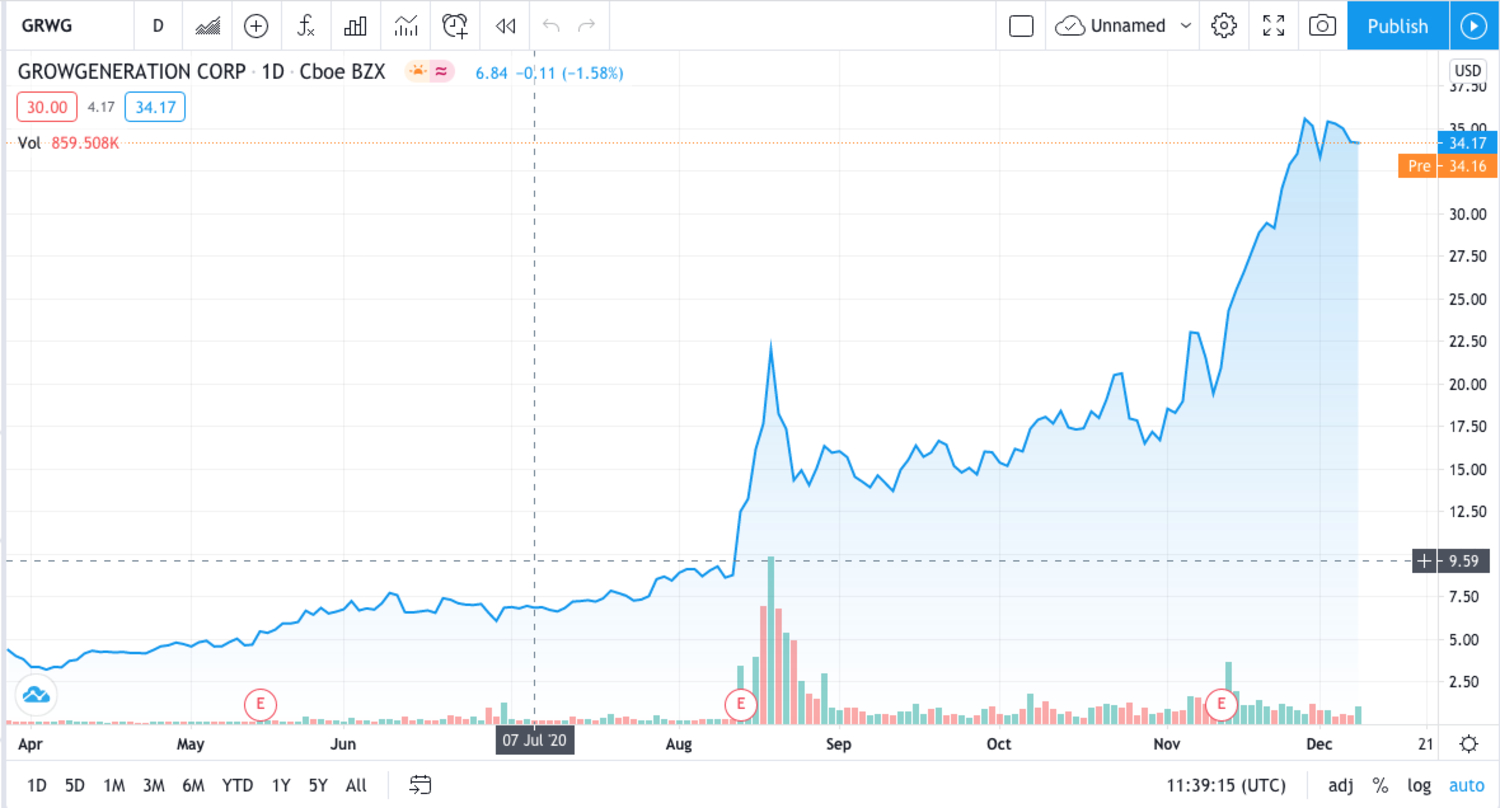The width and height of the screenshot is (1500, 808).
Task: Take a snapshot with camera icon
Action: 1322,26
